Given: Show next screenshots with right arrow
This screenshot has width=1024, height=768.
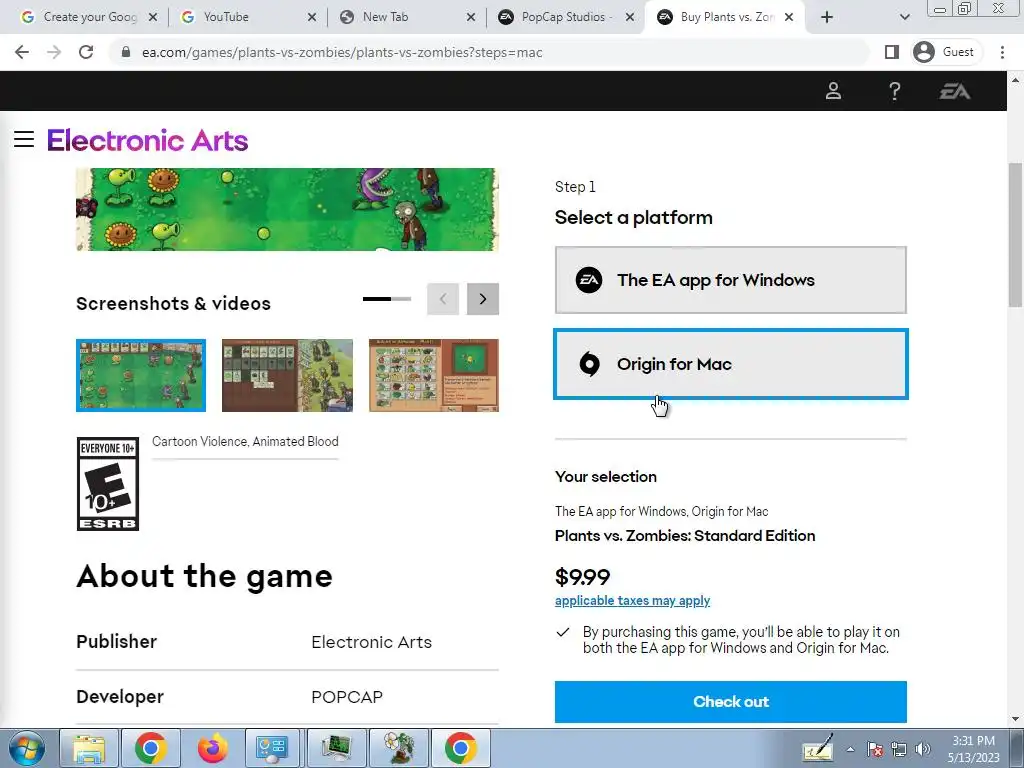Looking at the screenshot, I should coord(483,299).
